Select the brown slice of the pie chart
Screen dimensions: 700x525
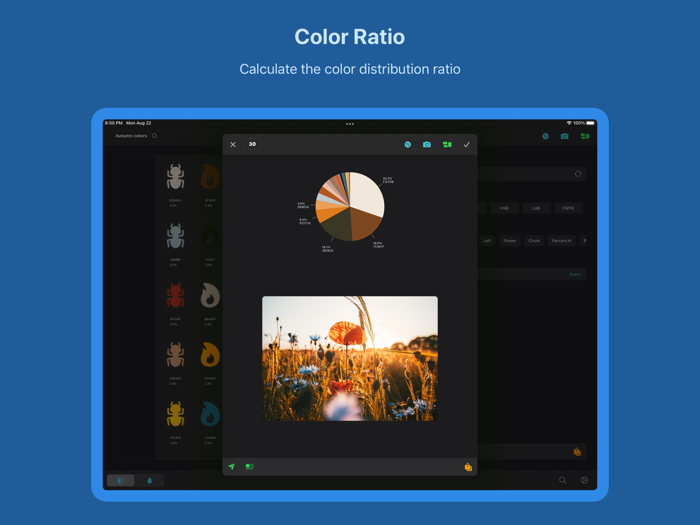[x=364, y=224]
